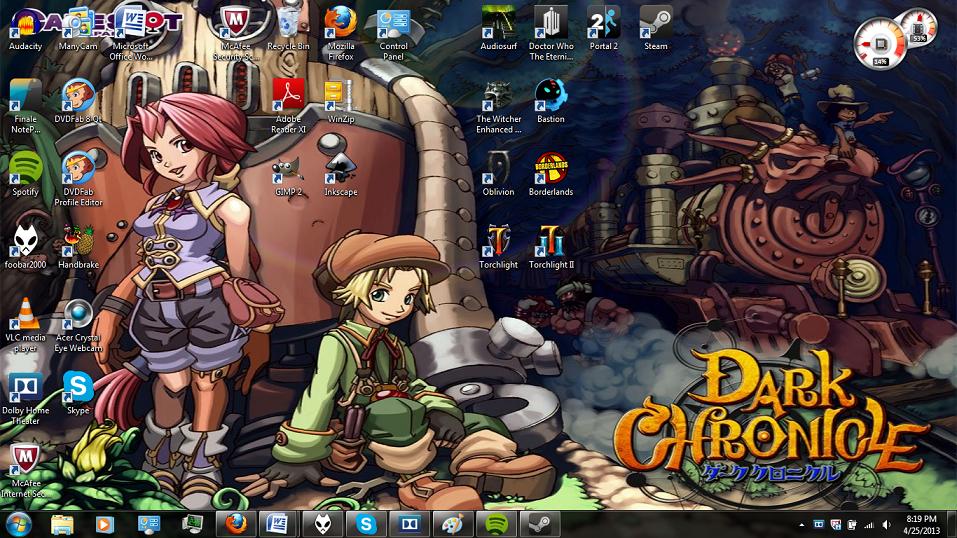
Task: Launch Bastion game icon
Action: [x=551, y=102]
